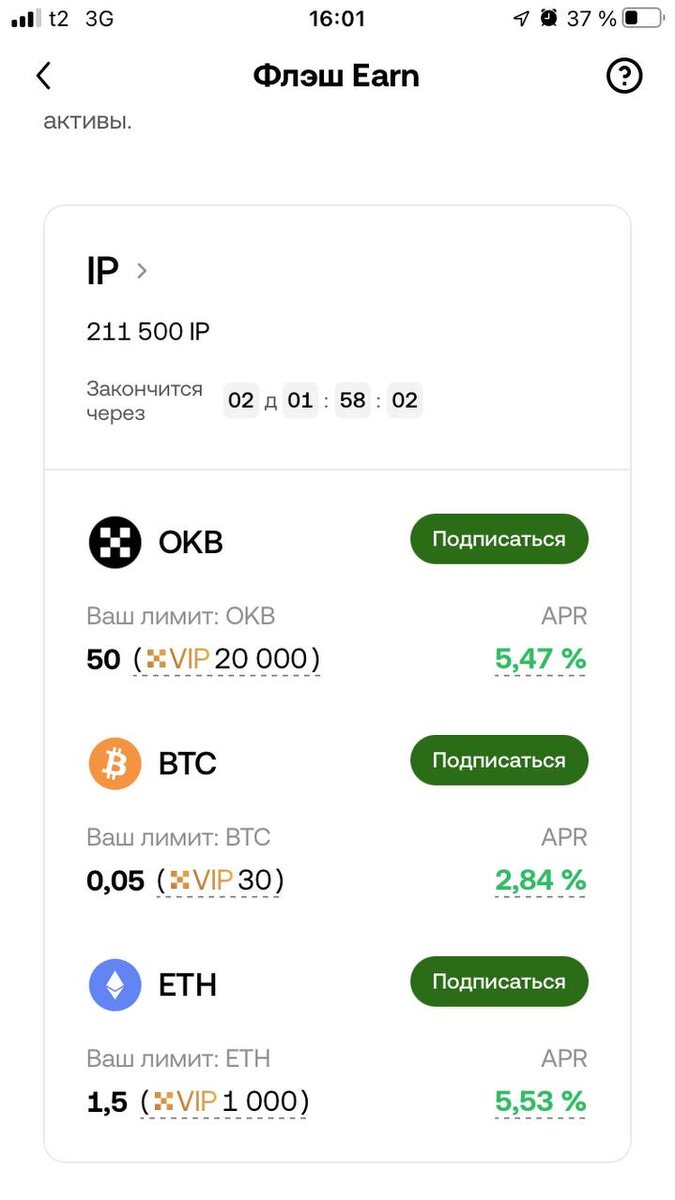Go back with the left chevron arrow

pyautogui.click(x=43, y=76)
